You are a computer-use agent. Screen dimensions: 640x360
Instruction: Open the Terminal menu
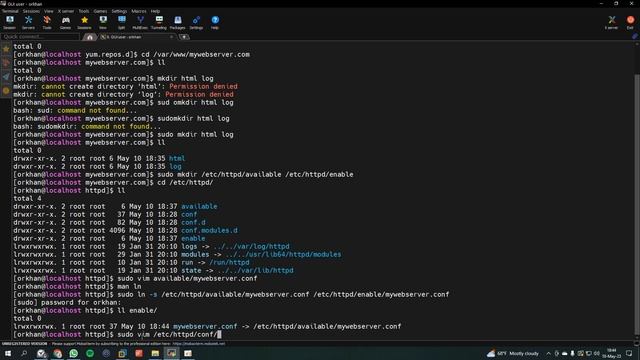tap(10, 11)
